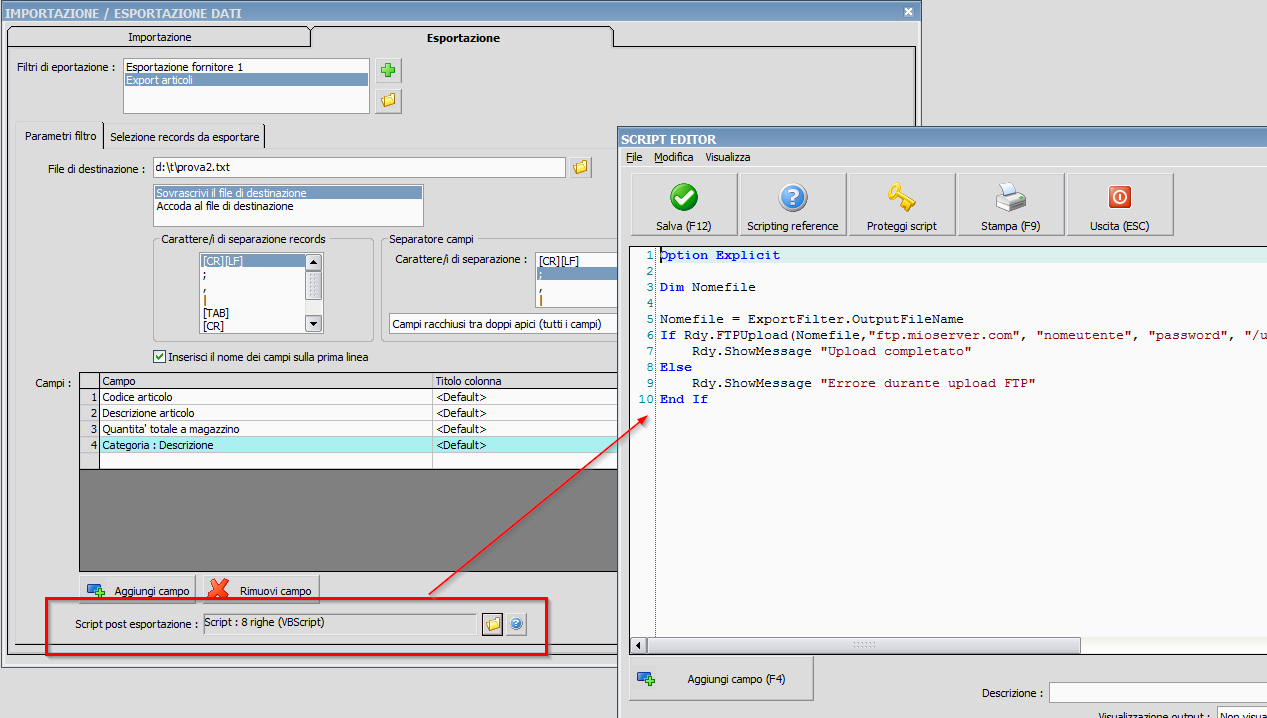
Task: Open the 'Campi racchiusi tra doppi apici' dropdown
Action: [502, 325]
